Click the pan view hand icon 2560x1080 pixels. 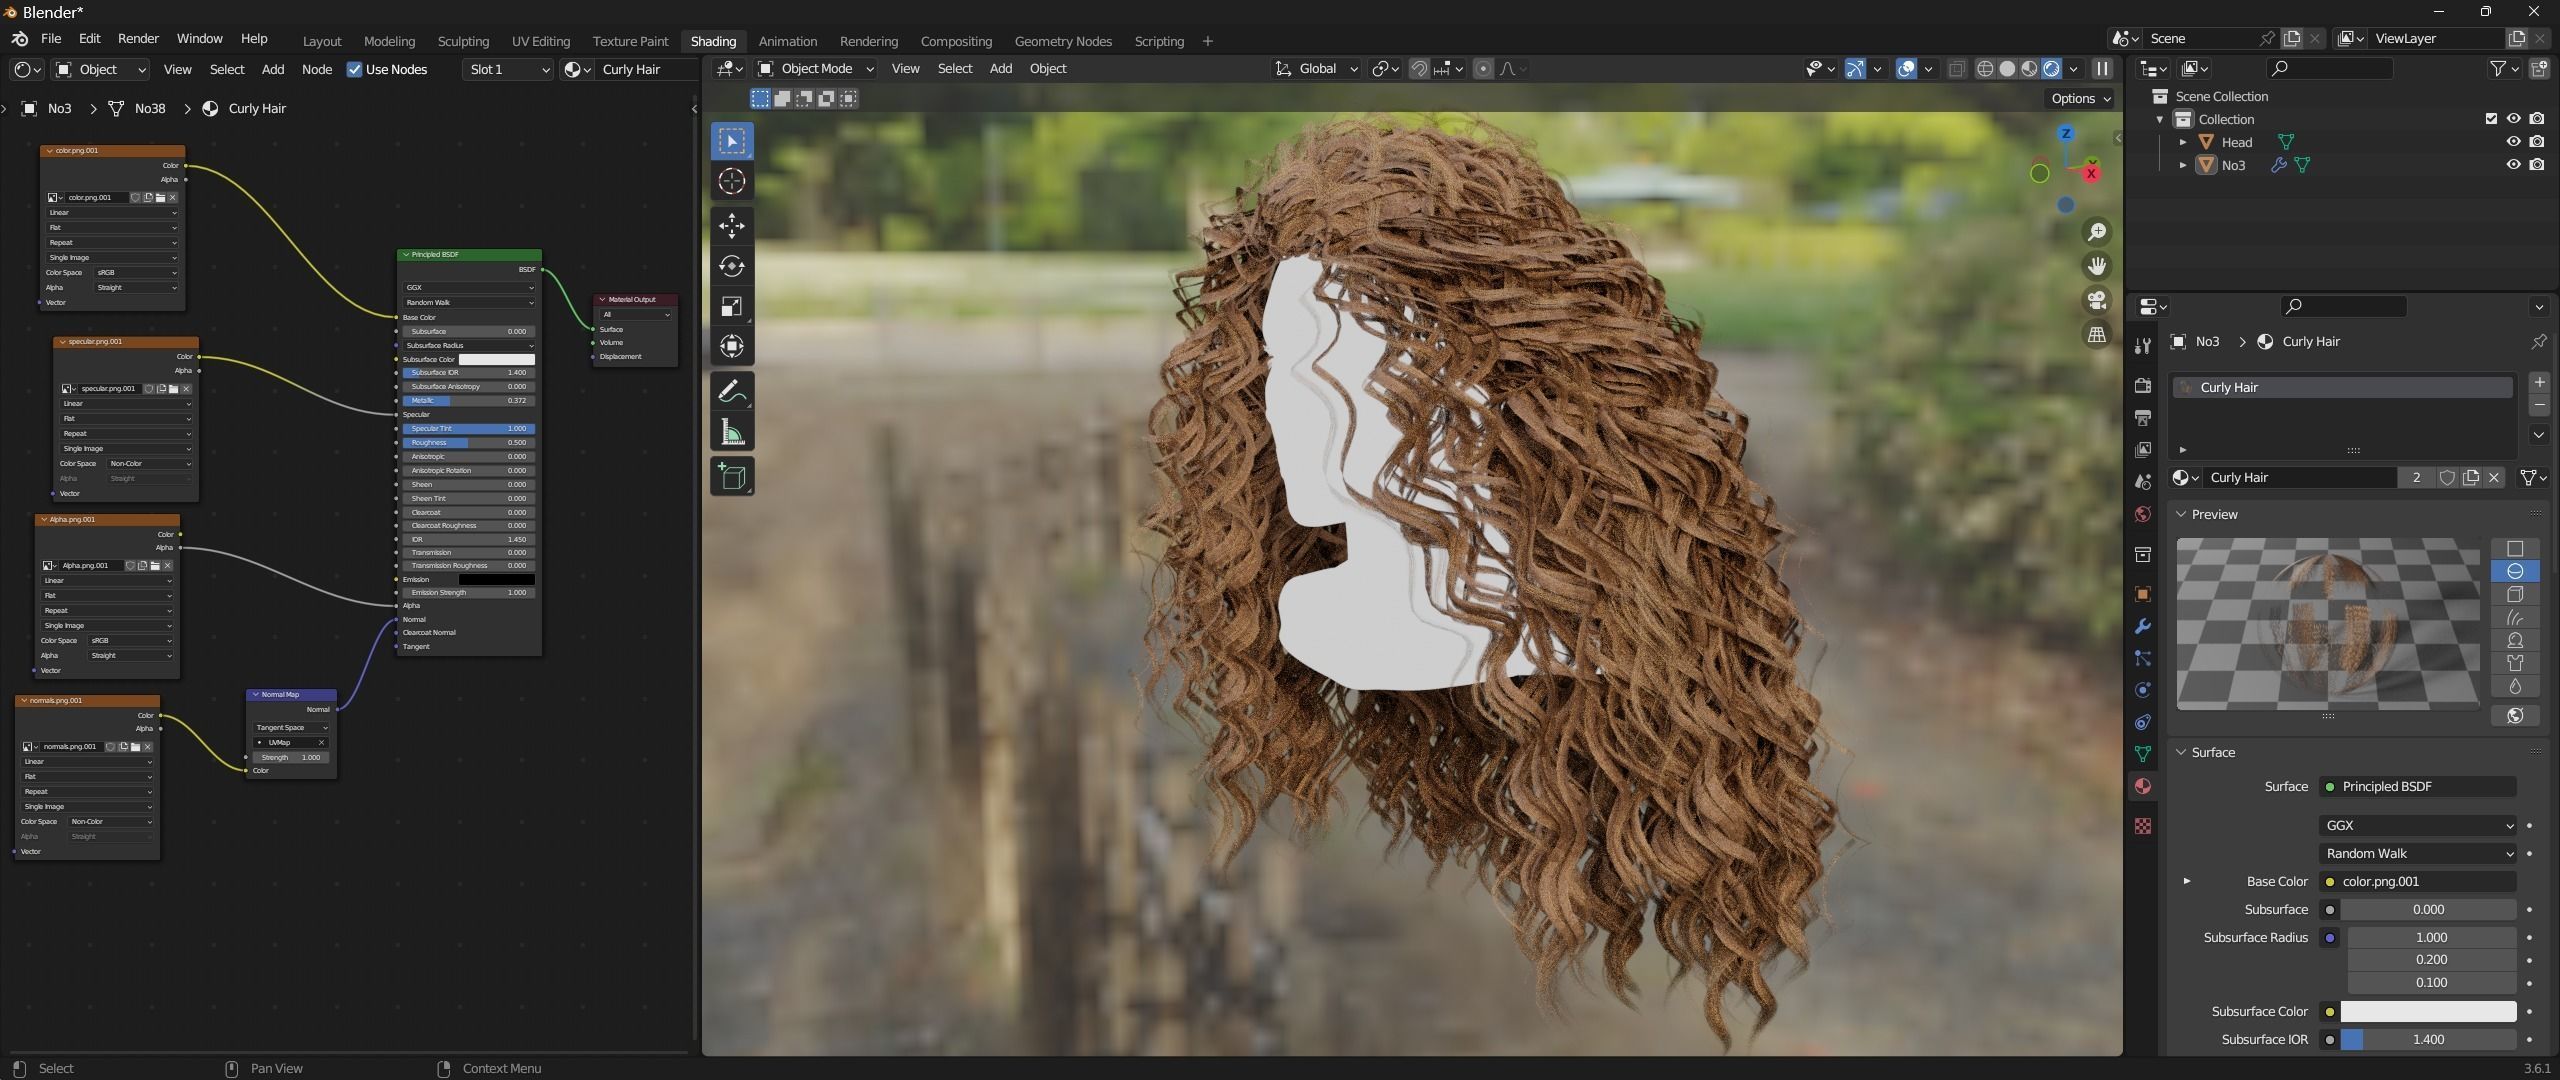(2096, 266)
